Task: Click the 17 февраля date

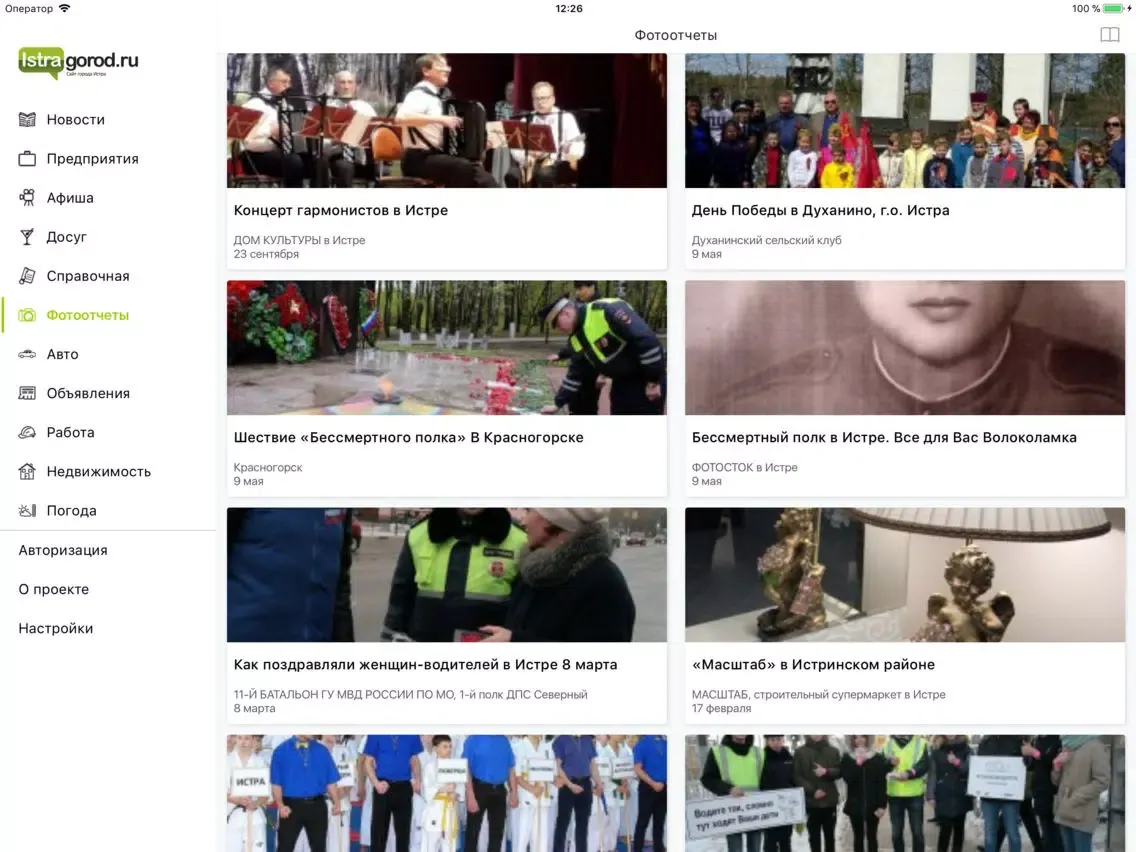Action: tap(721, 709)
